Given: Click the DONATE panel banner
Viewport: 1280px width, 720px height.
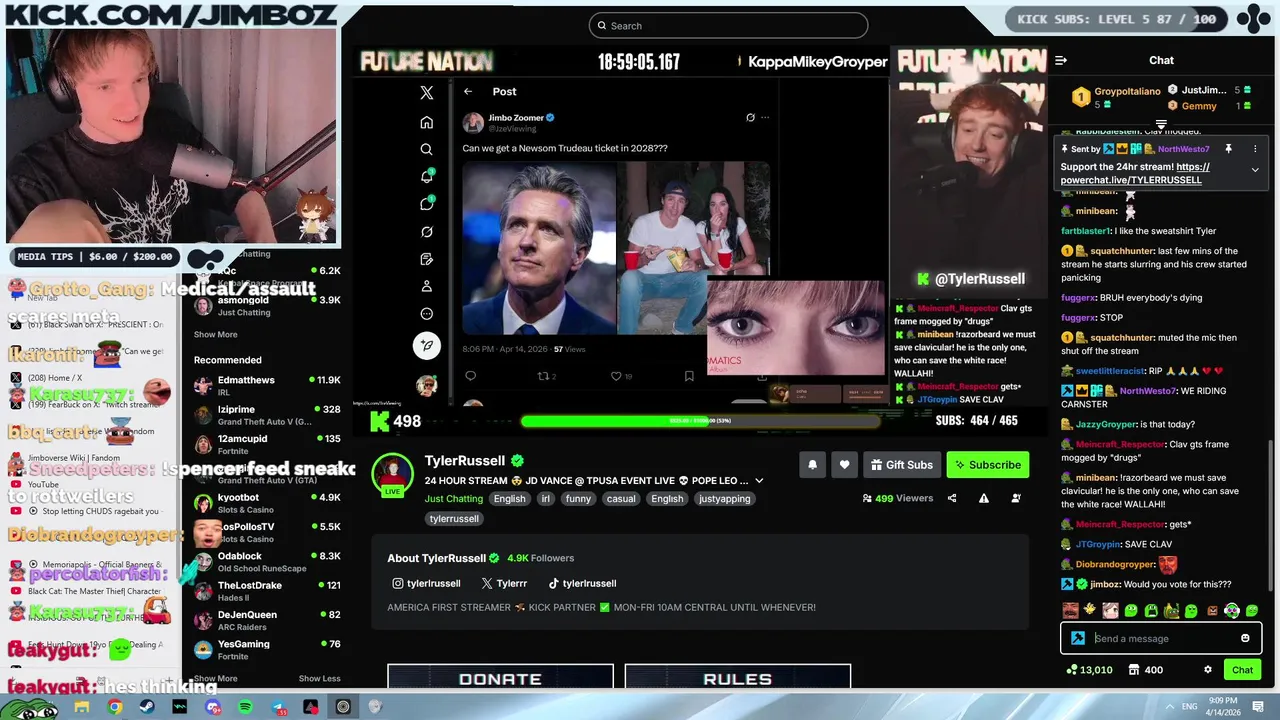Looking at the screenshot, I should tap(500, 677).
